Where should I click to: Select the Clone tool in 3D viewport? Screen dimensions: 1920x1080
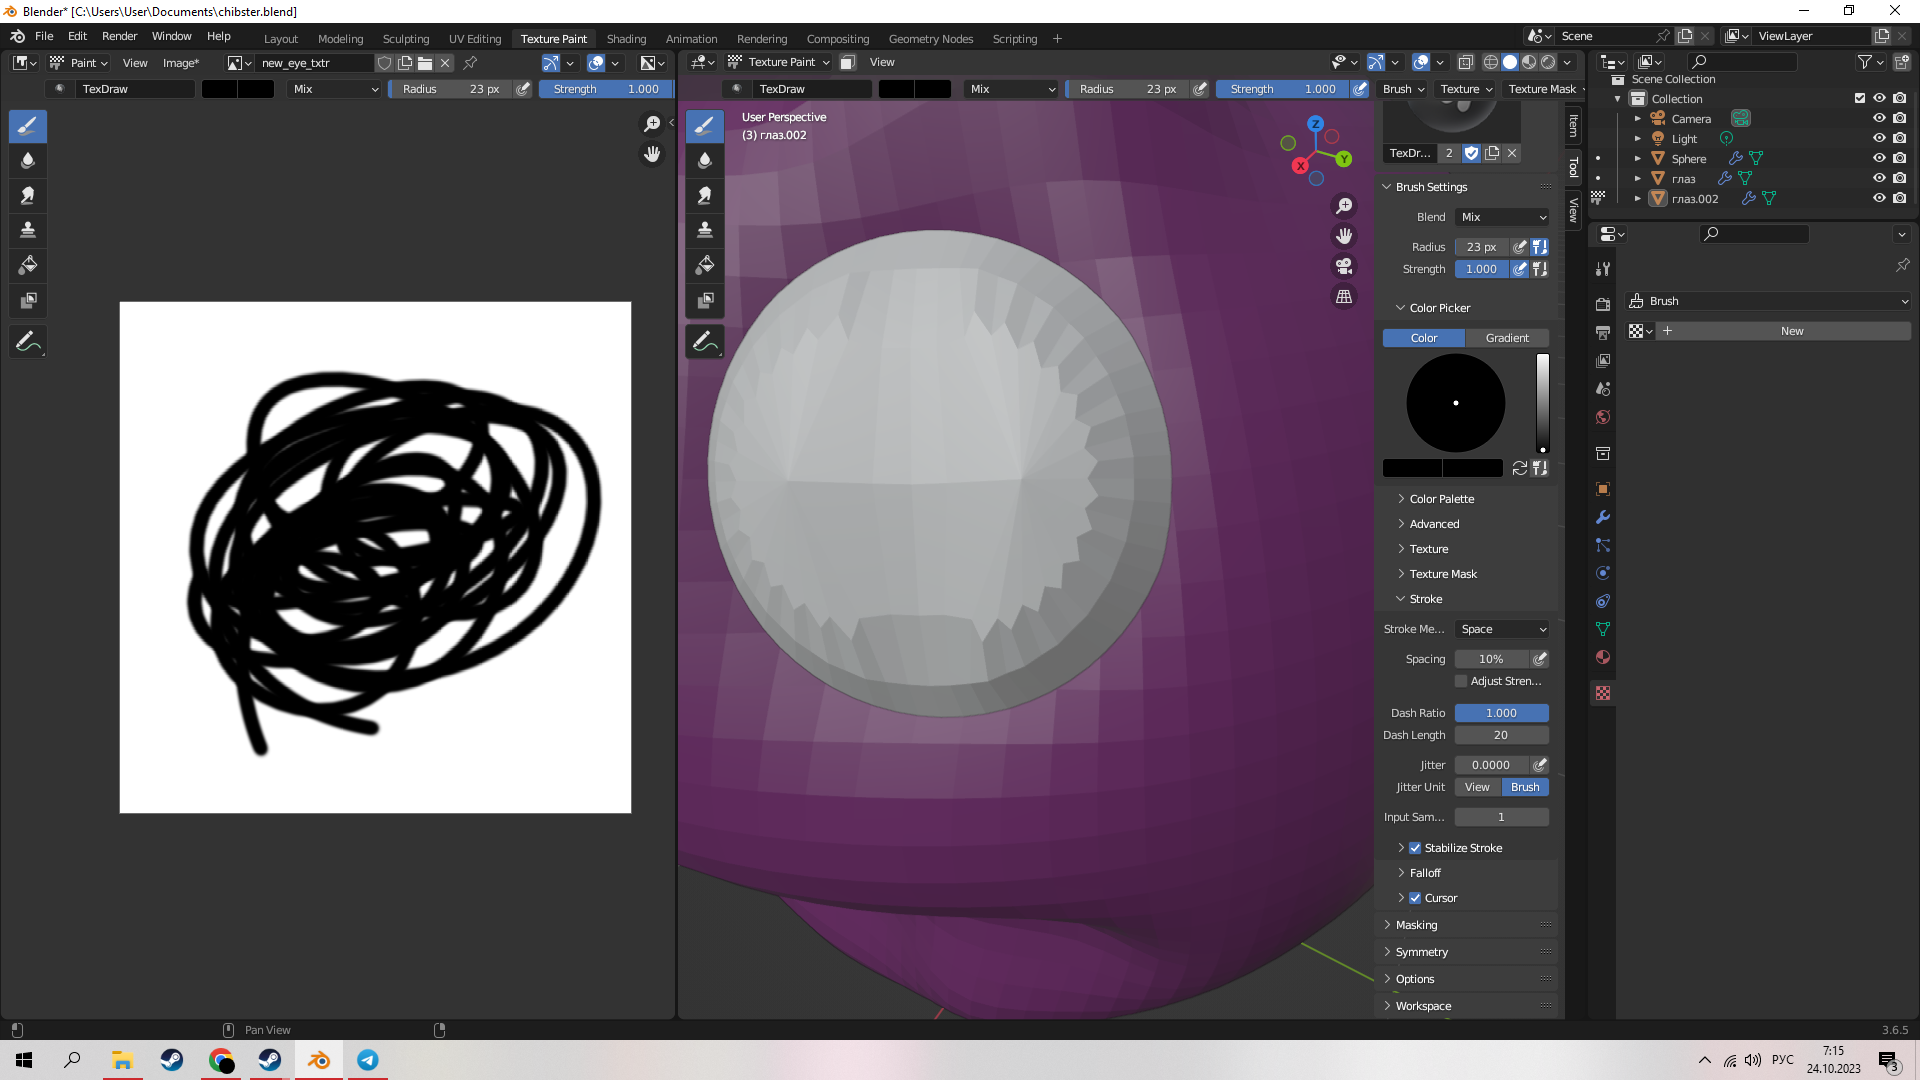click(x=705, y=231)
